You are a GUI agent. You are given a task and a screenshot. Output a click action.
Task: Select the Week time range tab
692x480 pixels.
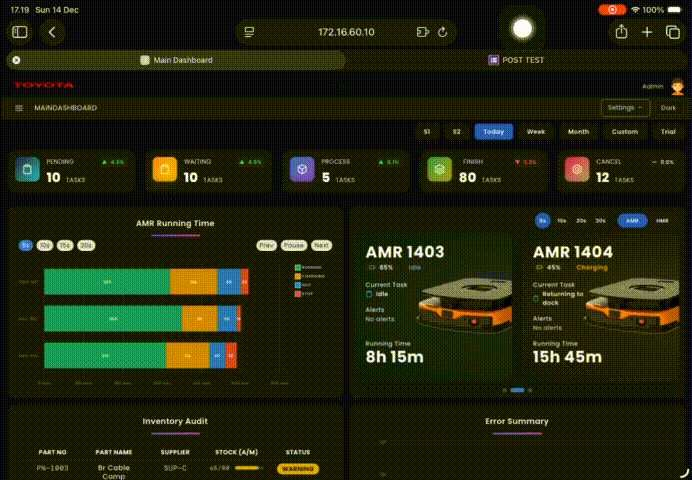[x=536, y=132]
